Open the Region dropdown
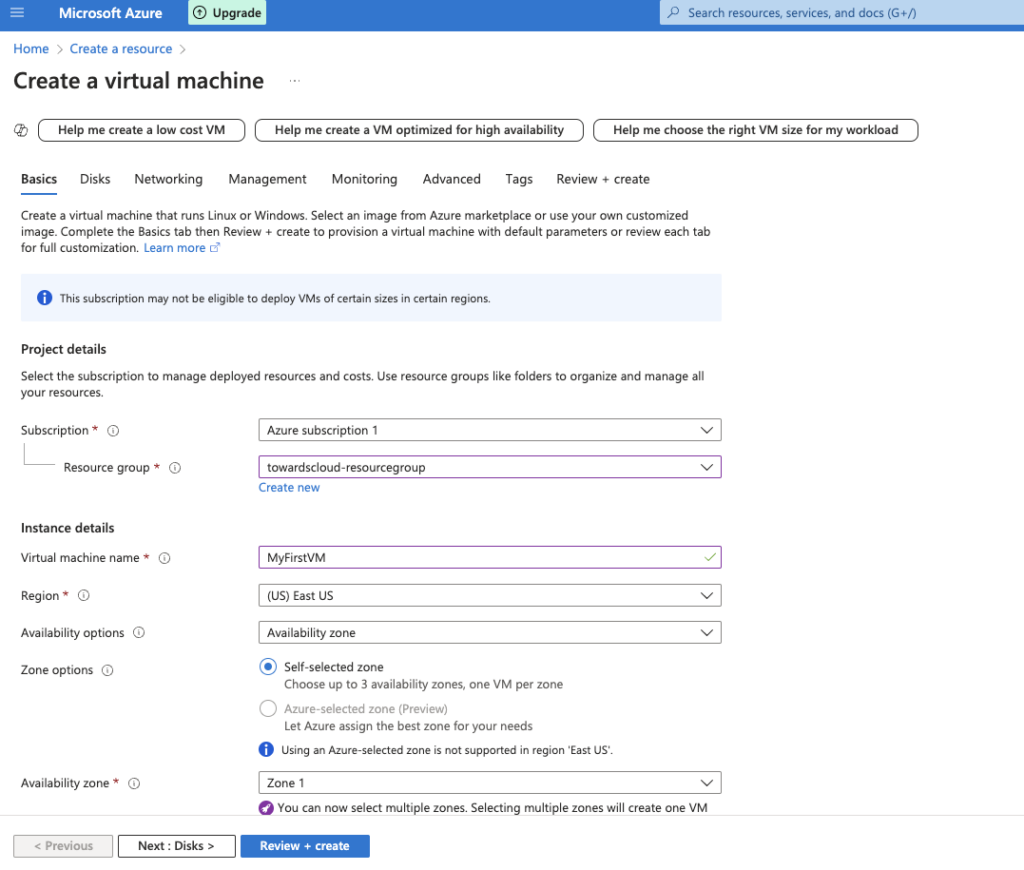 point(490,595)
